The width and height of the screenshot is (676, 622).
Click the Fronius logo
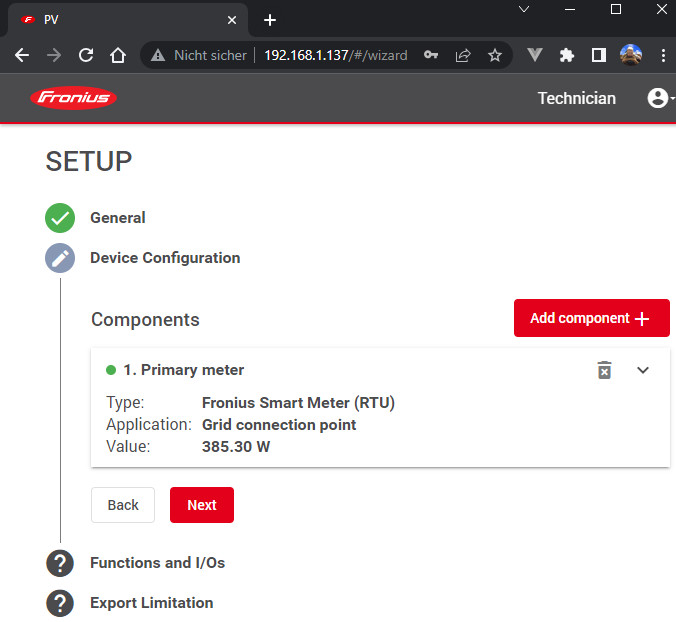pos(74,98)
